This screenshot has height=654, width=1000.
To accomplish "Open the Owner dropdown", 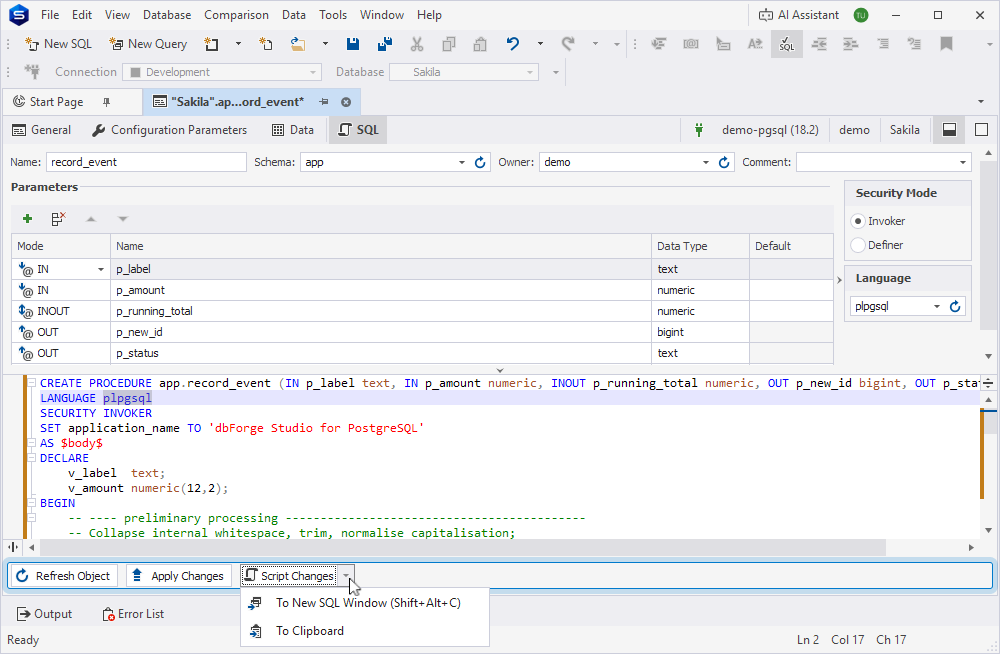I will point(705,163).
